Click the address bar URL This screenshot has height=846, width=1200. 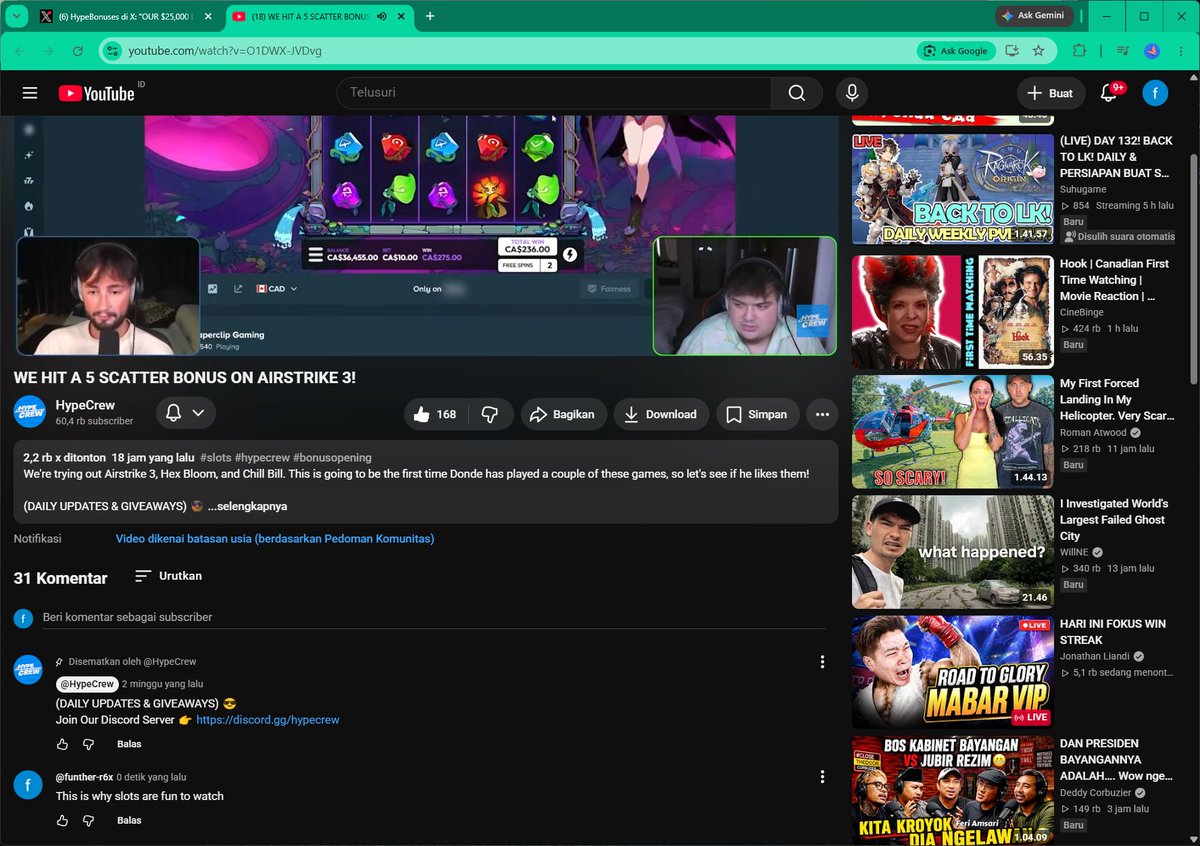(x=225, y=50)
